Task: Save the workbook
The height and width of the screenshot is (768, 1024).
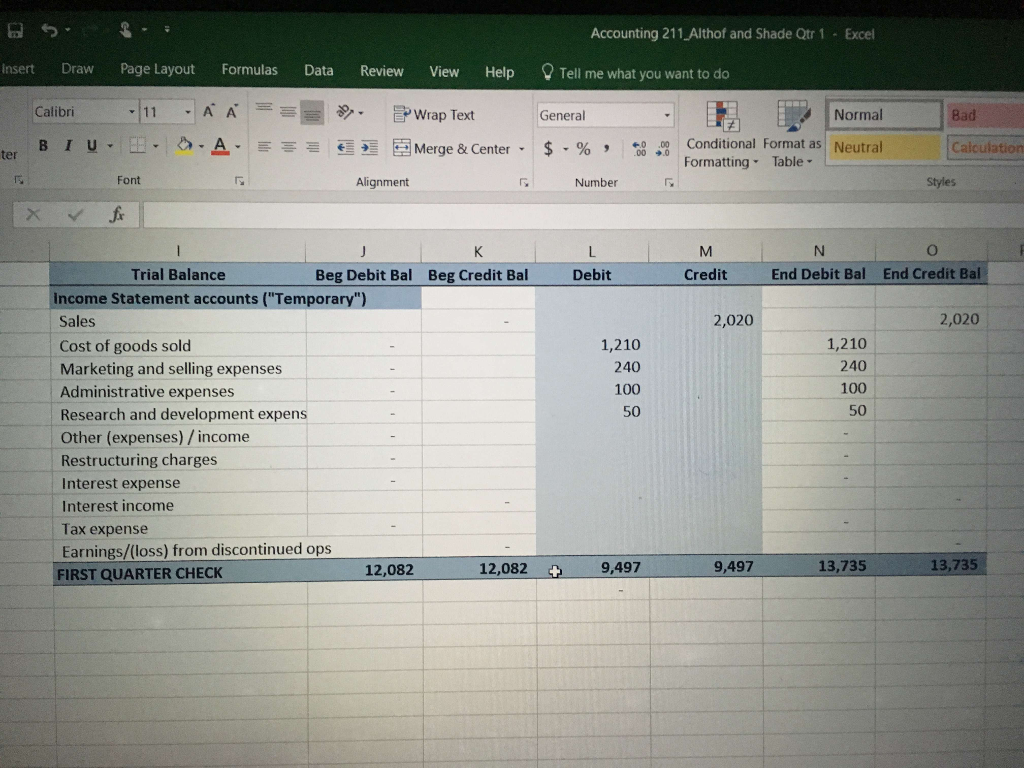Action: point(14,30)
